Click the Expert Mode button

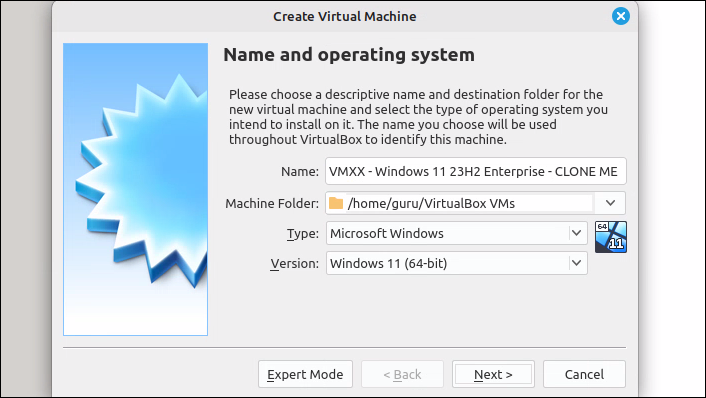tap(305, 374)
